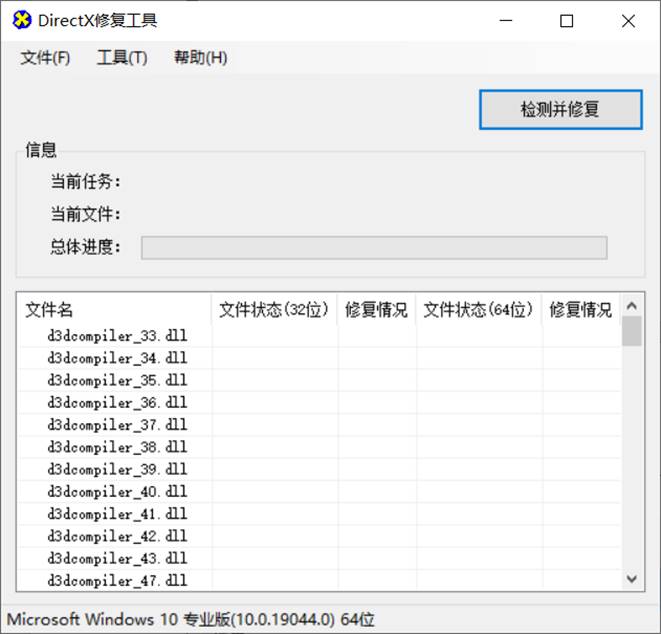The image size is (661, 634).
Task: Click the 当前文件 label
Action: (86, 214)
